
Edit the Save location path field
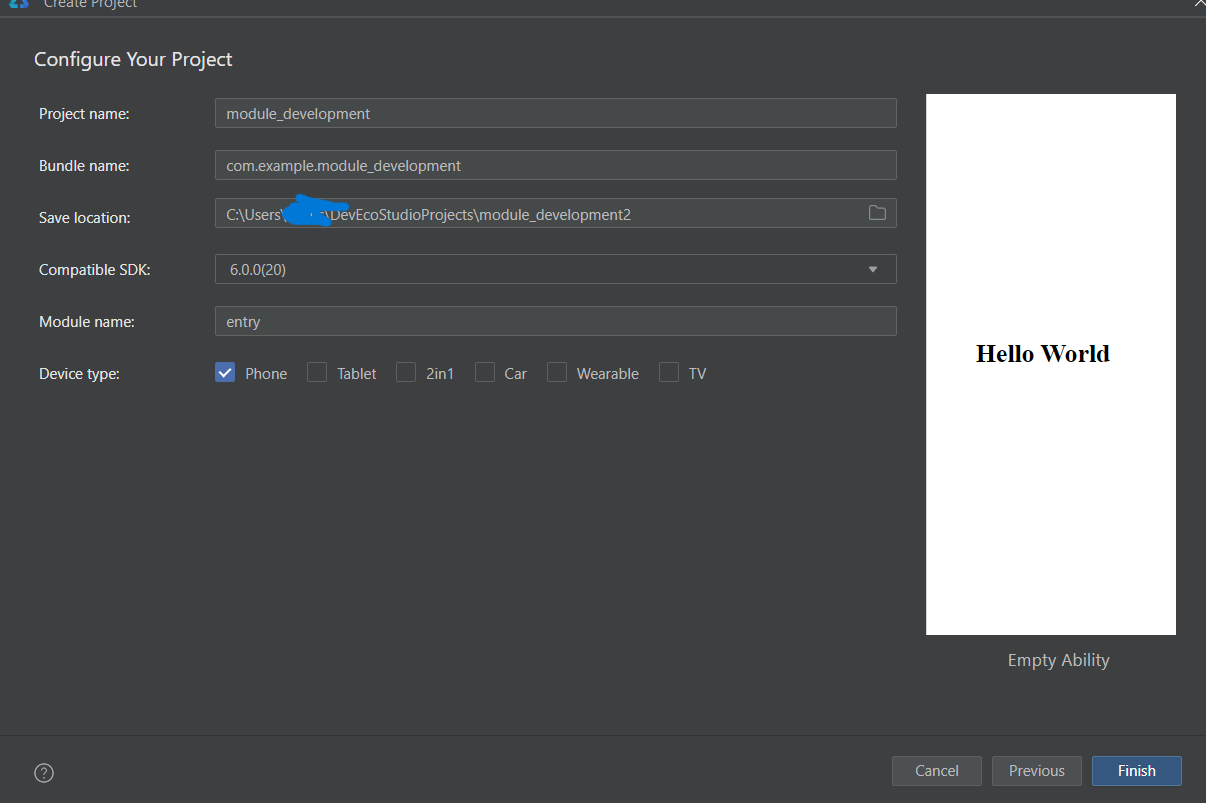tap(540, 214)
